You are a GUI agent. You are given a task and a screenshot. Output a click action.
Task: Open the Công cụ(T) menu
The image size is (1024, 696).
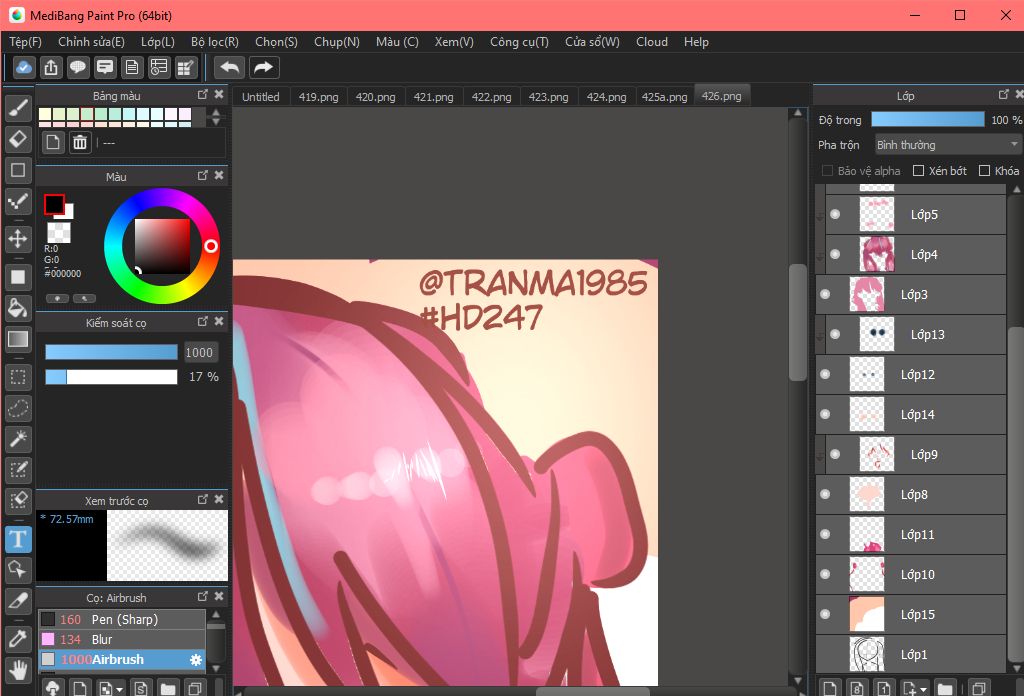tap(519, 42)
